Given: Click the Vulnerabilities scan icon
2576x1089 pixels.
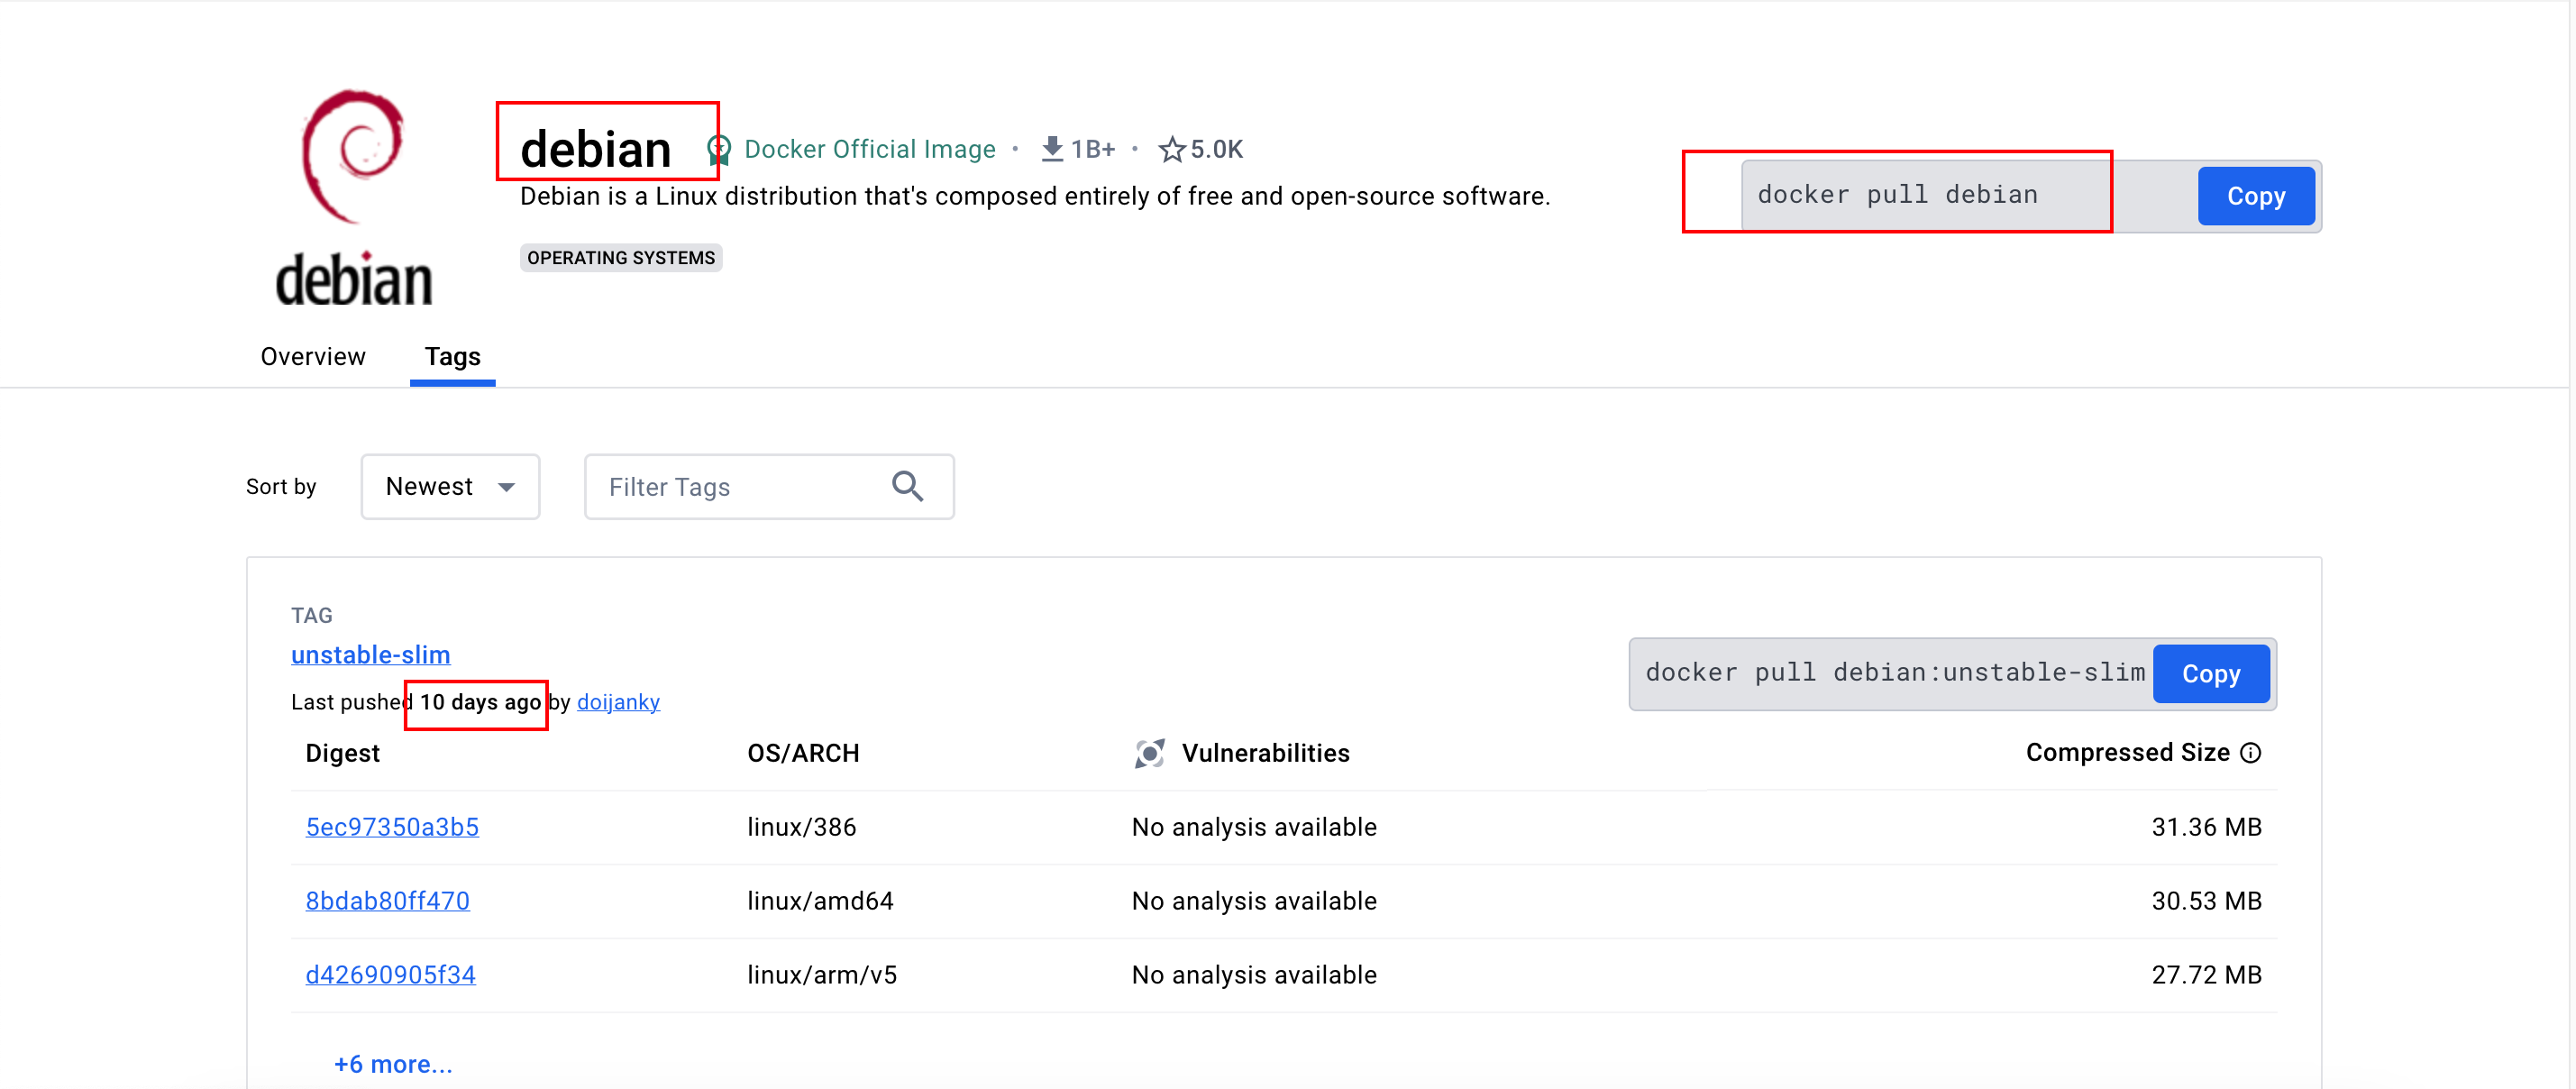Looking at the screenshot, I should point(1149,753).
